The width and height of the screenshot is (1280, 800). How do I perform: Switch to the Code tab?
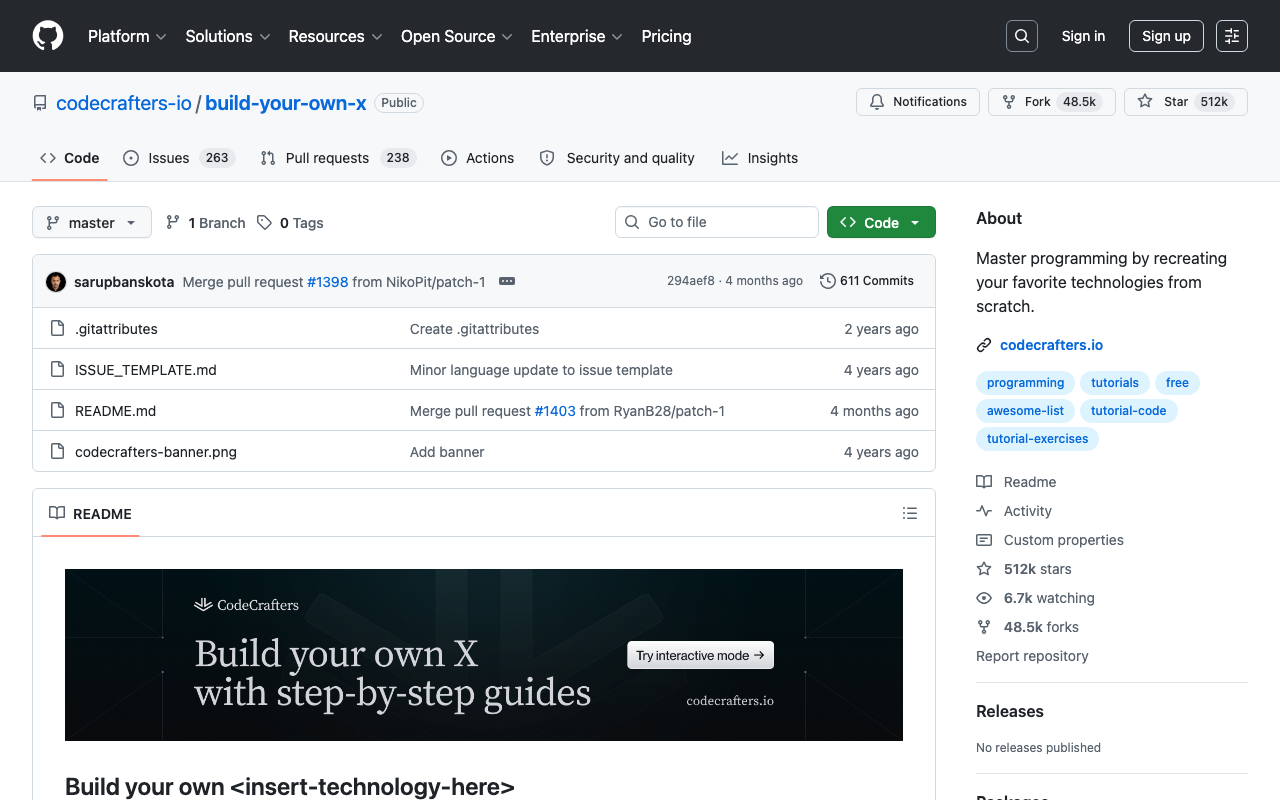[70, 158]
